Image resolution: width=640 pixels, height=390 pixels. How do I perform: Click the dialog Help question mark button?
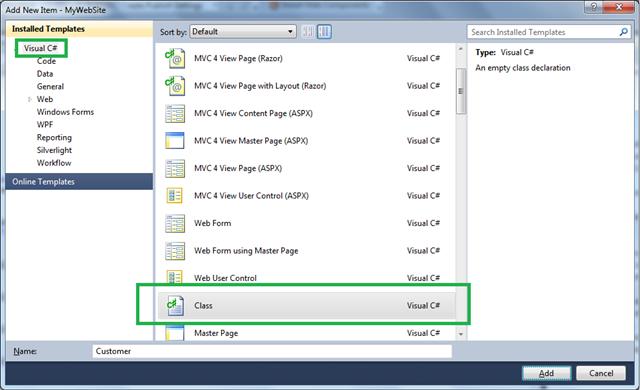[593, 7]
